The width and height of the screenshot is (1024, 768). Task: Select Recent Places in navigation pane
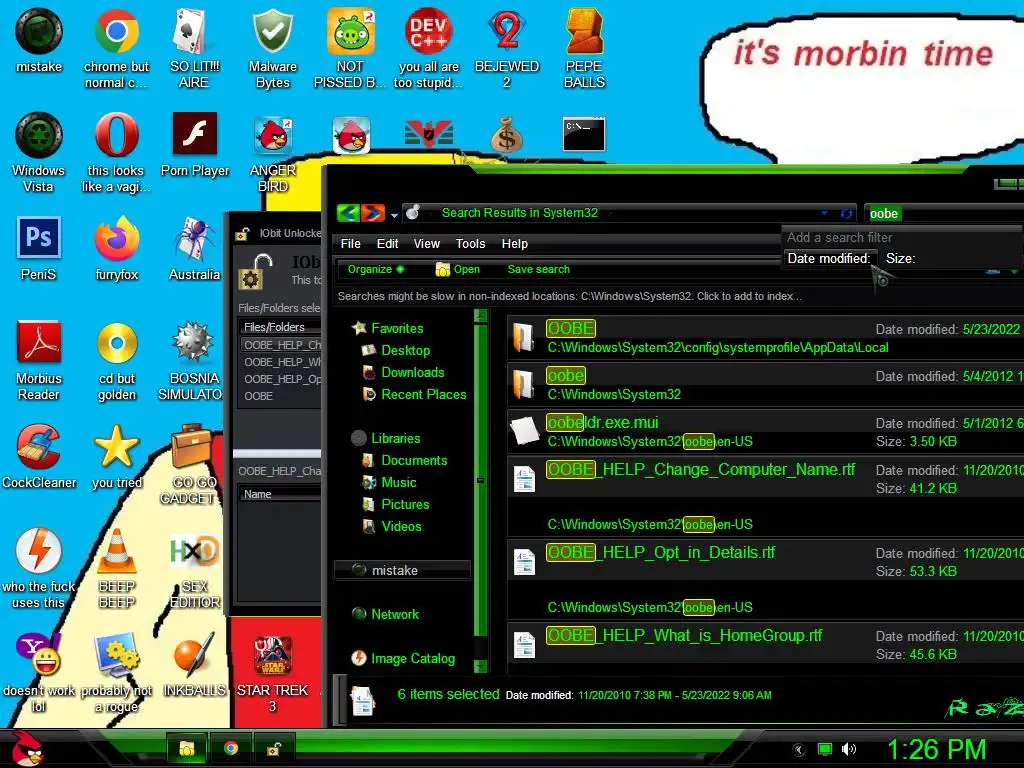pos(415,394)
